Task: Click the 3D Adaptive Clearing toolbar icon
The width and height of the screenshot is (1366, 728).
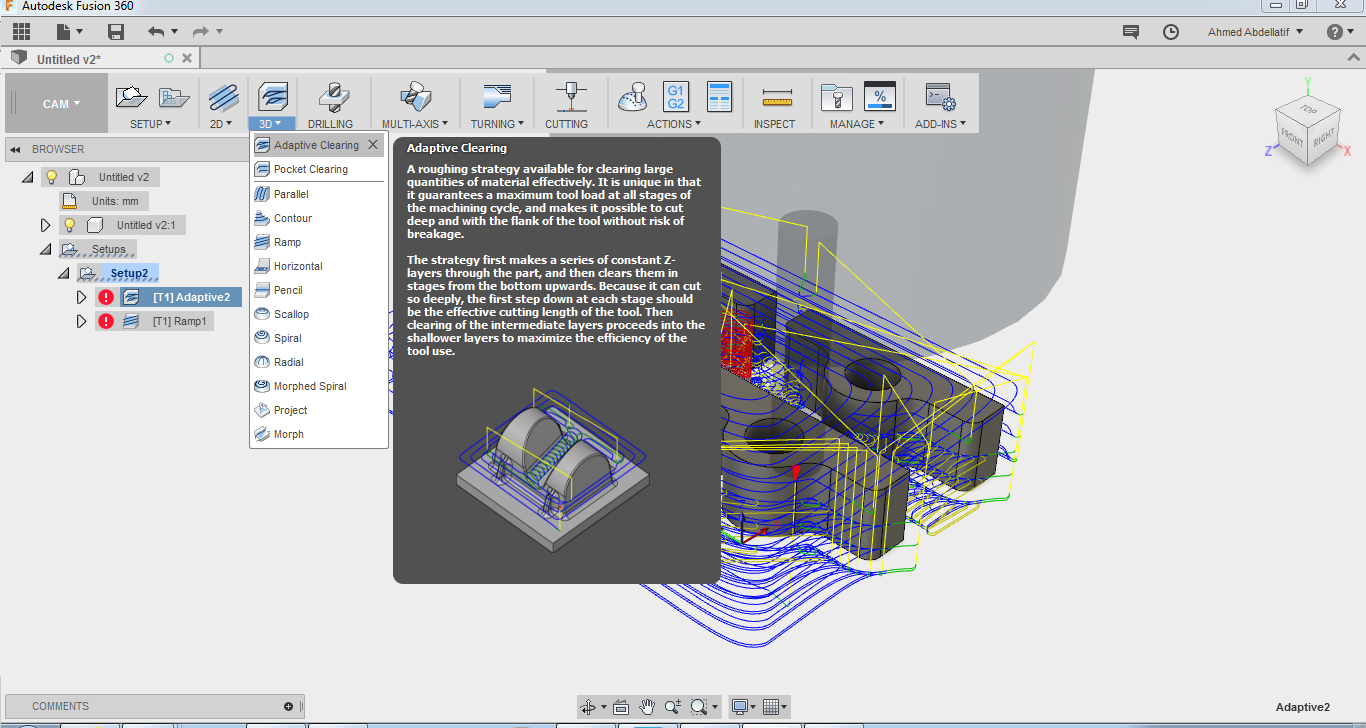Action: coord(273,97)
